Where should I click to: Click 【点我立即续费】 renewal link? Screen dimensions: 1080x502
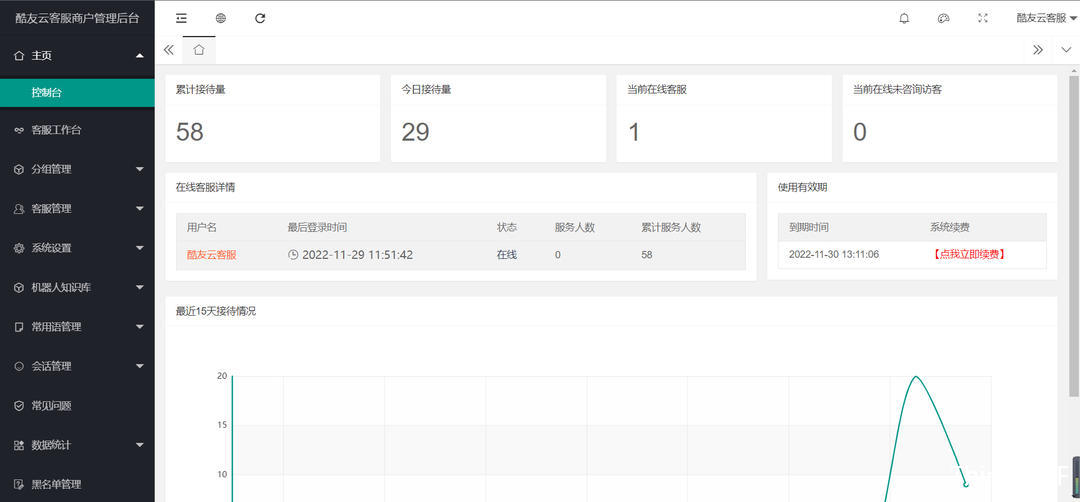(968, 255)
